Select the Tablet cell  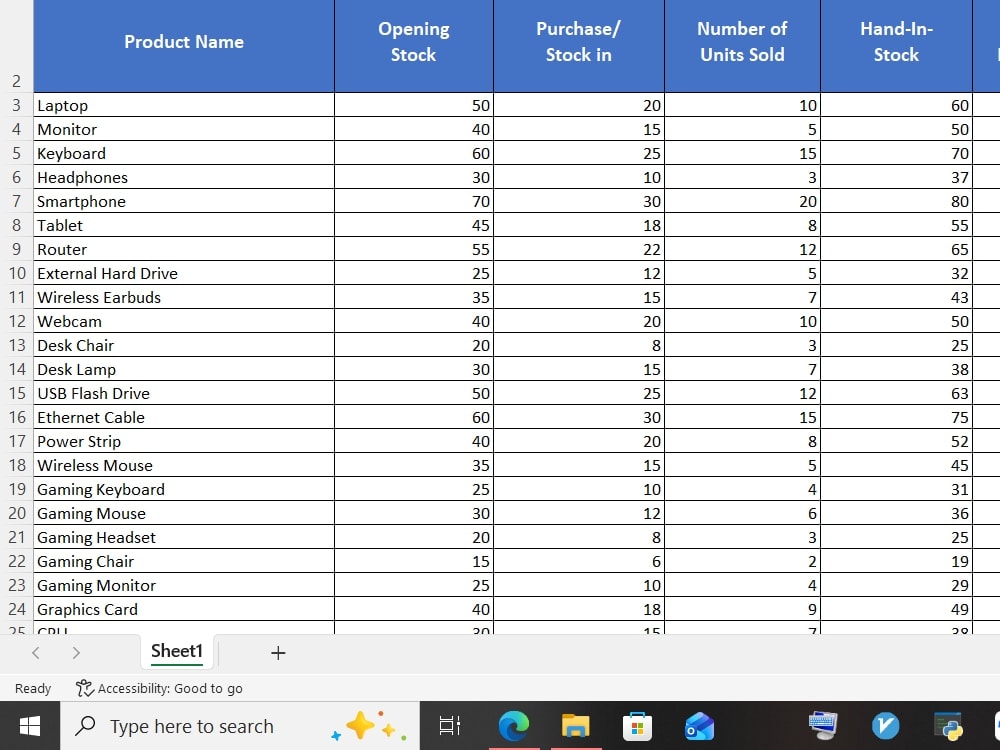click(184, 225)
